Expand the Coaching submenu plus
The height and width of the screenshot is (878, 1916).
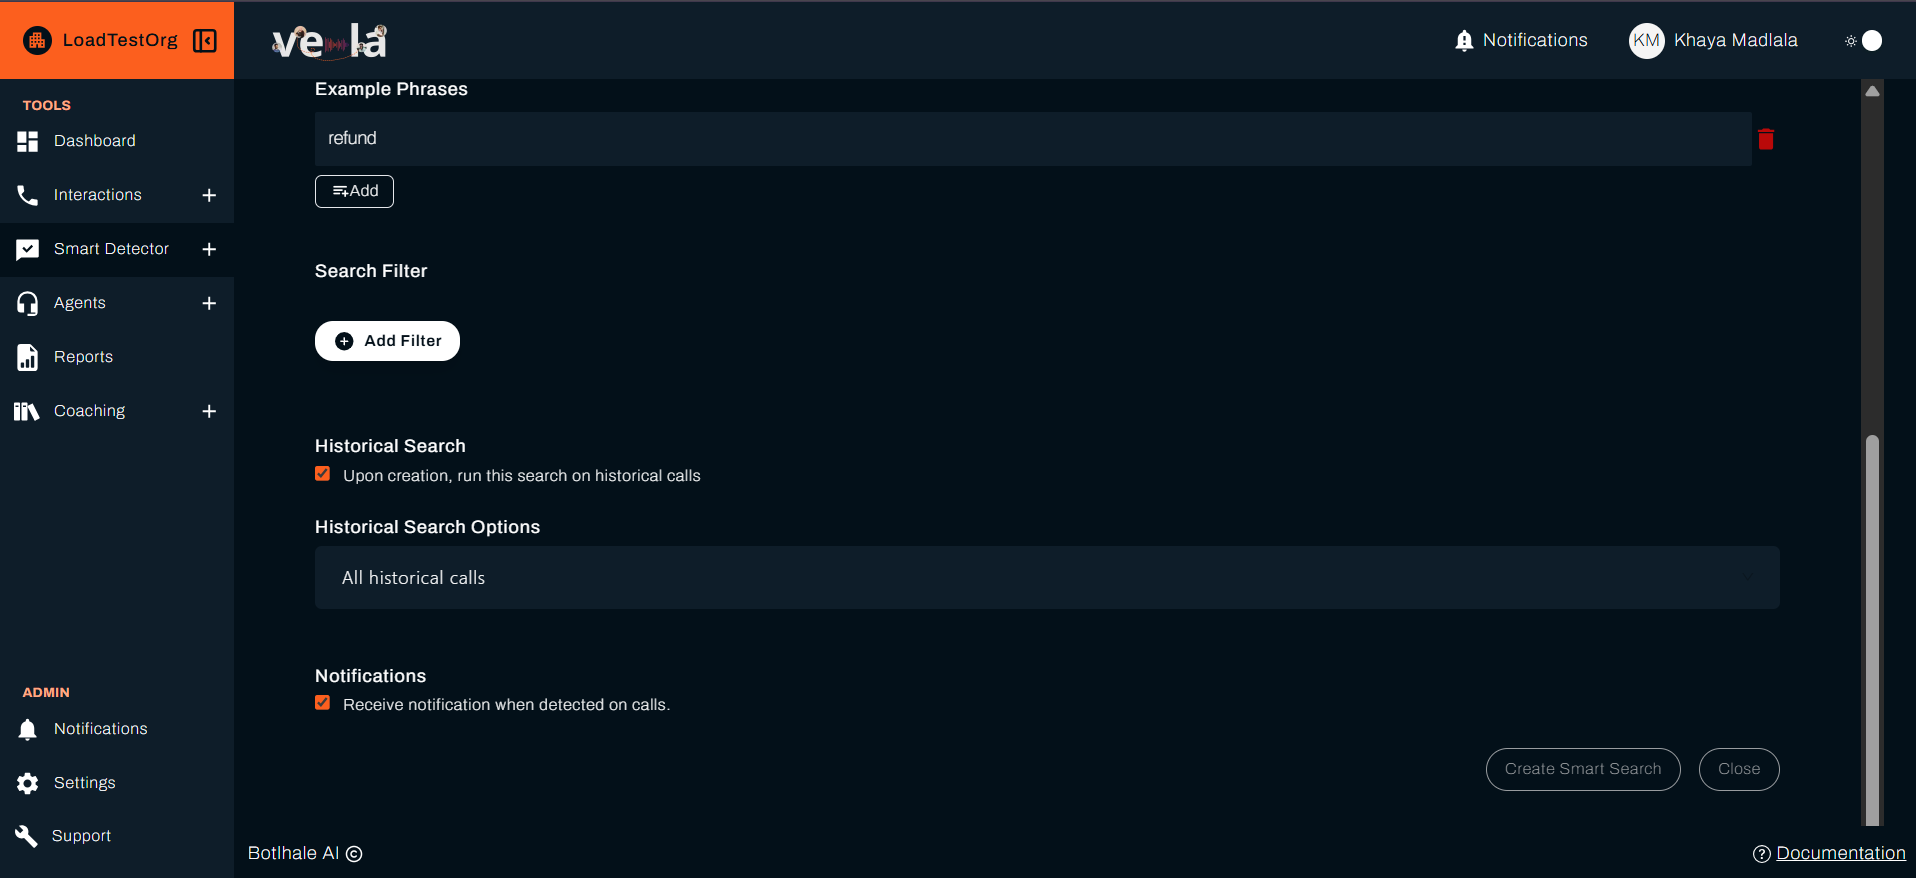tap(209, 411)
